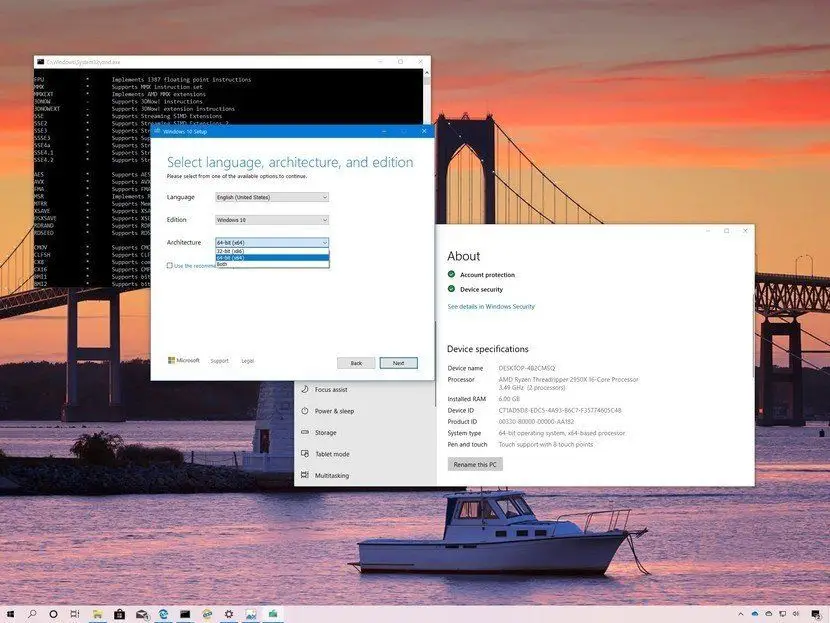Click Command Prompt scroll up arrow

point(427,73)
